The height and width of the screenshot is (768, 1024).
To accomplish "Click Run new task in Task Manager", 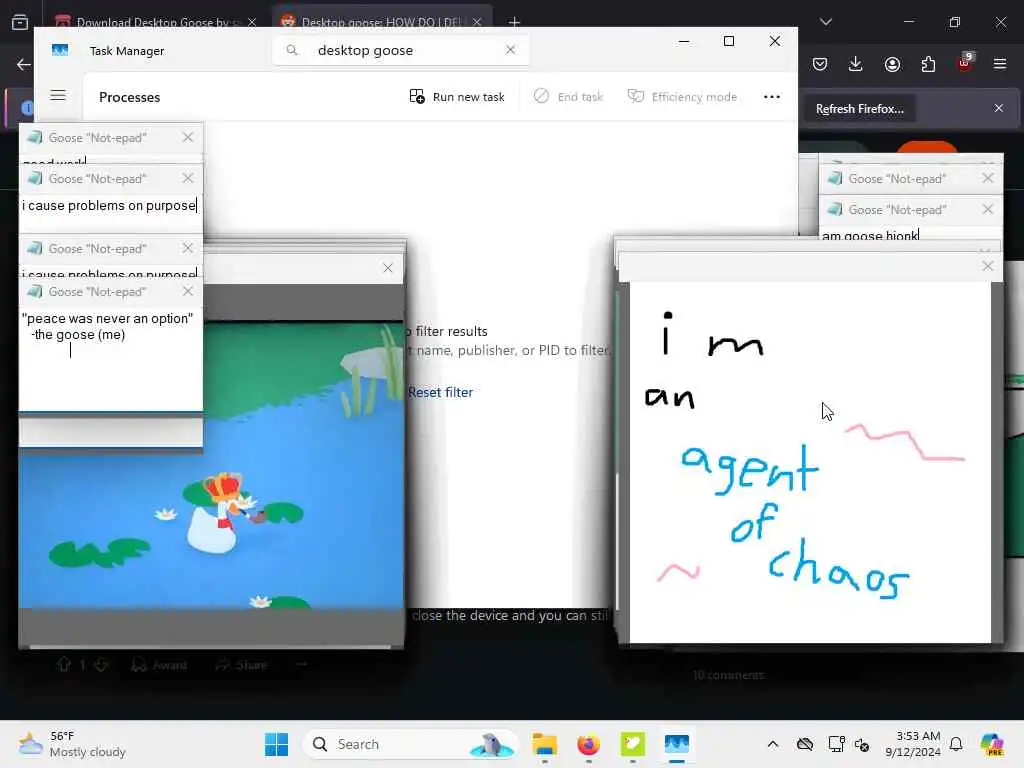I will coord(457,97).
